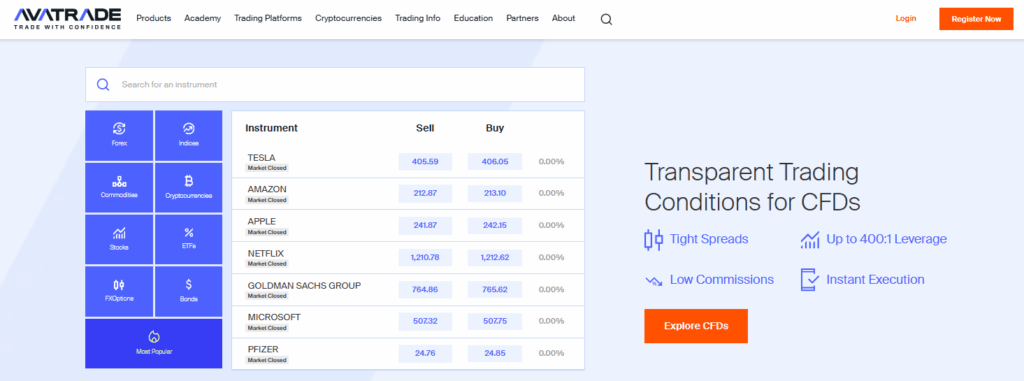Select the Bonds dollar tile
The image size is (1024, 381).
click(189, 291)
